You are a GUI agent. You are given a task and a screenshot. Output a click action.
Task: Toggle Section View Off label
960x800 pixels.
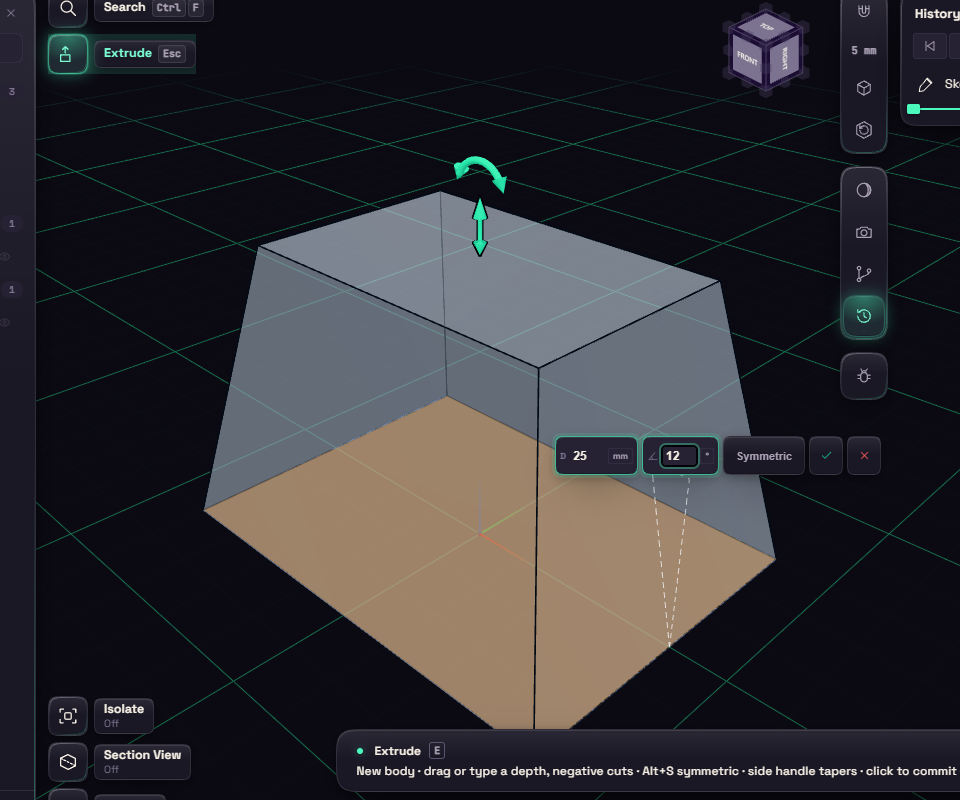[142, 761]
